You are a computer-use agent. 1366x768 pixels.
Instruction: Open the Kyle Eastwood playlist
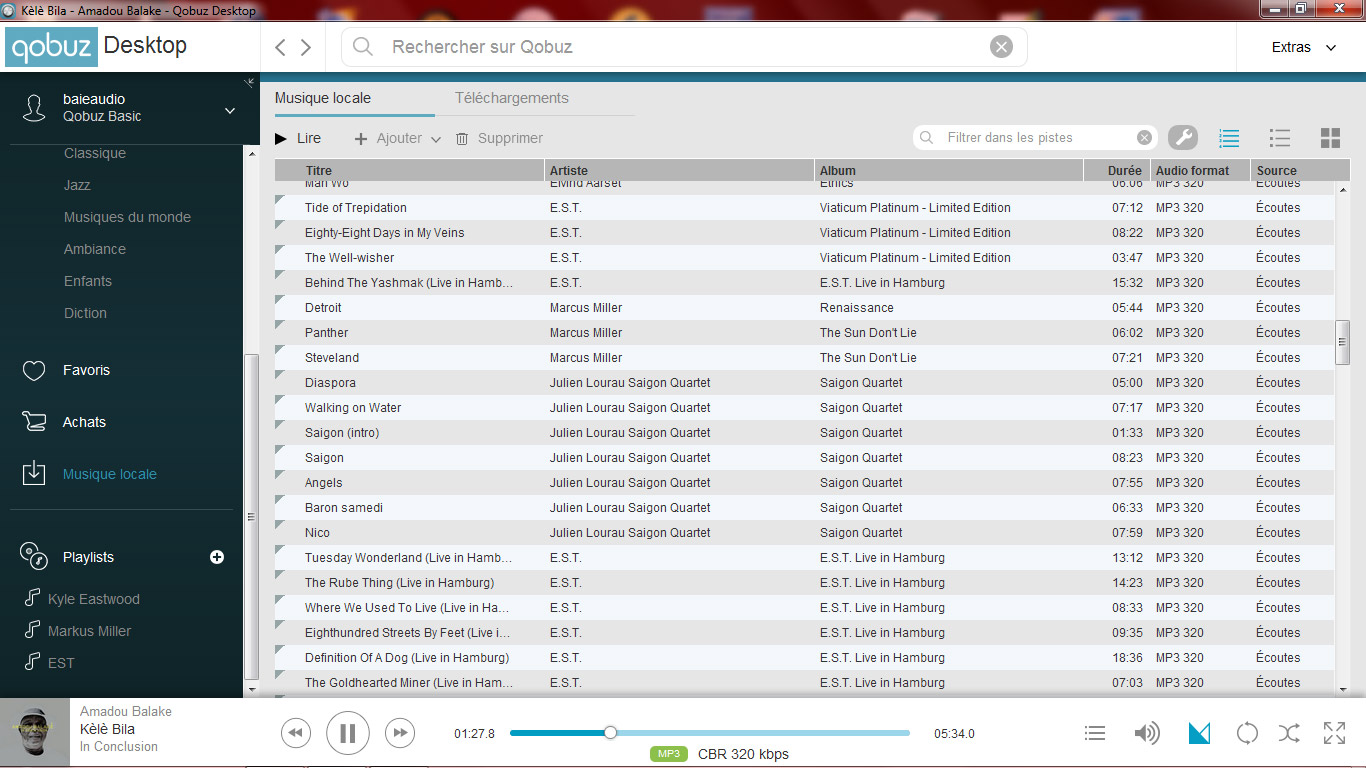click(x=94, y=599)
